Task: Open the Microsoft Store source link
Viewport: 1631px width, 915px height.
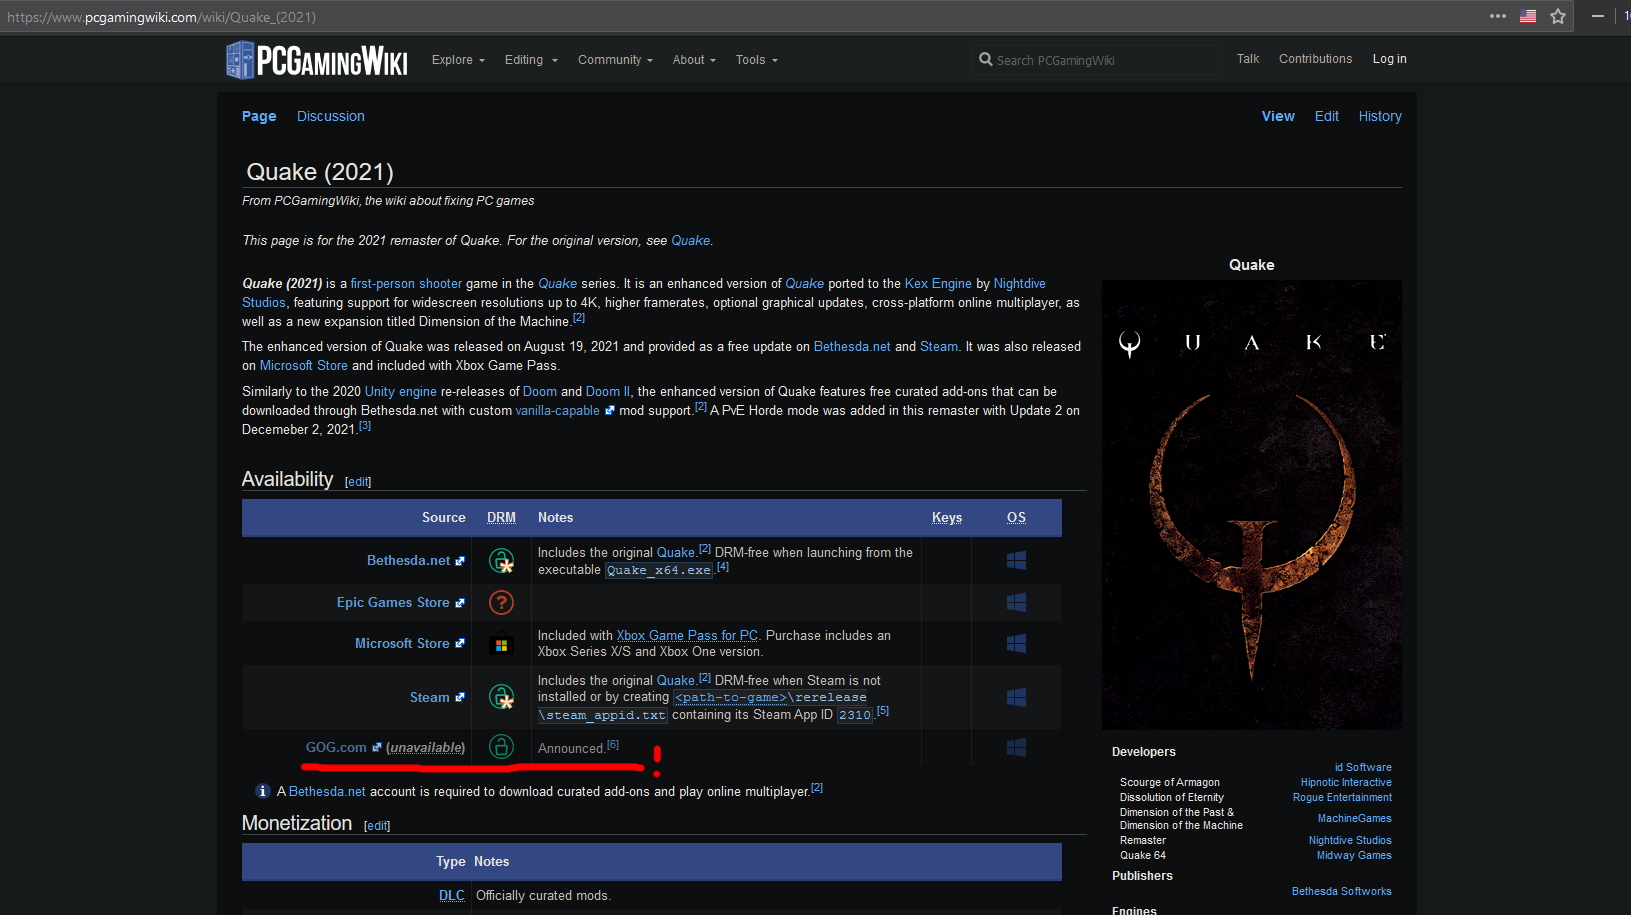Action: pyautogui.click(x=402, y=643)
